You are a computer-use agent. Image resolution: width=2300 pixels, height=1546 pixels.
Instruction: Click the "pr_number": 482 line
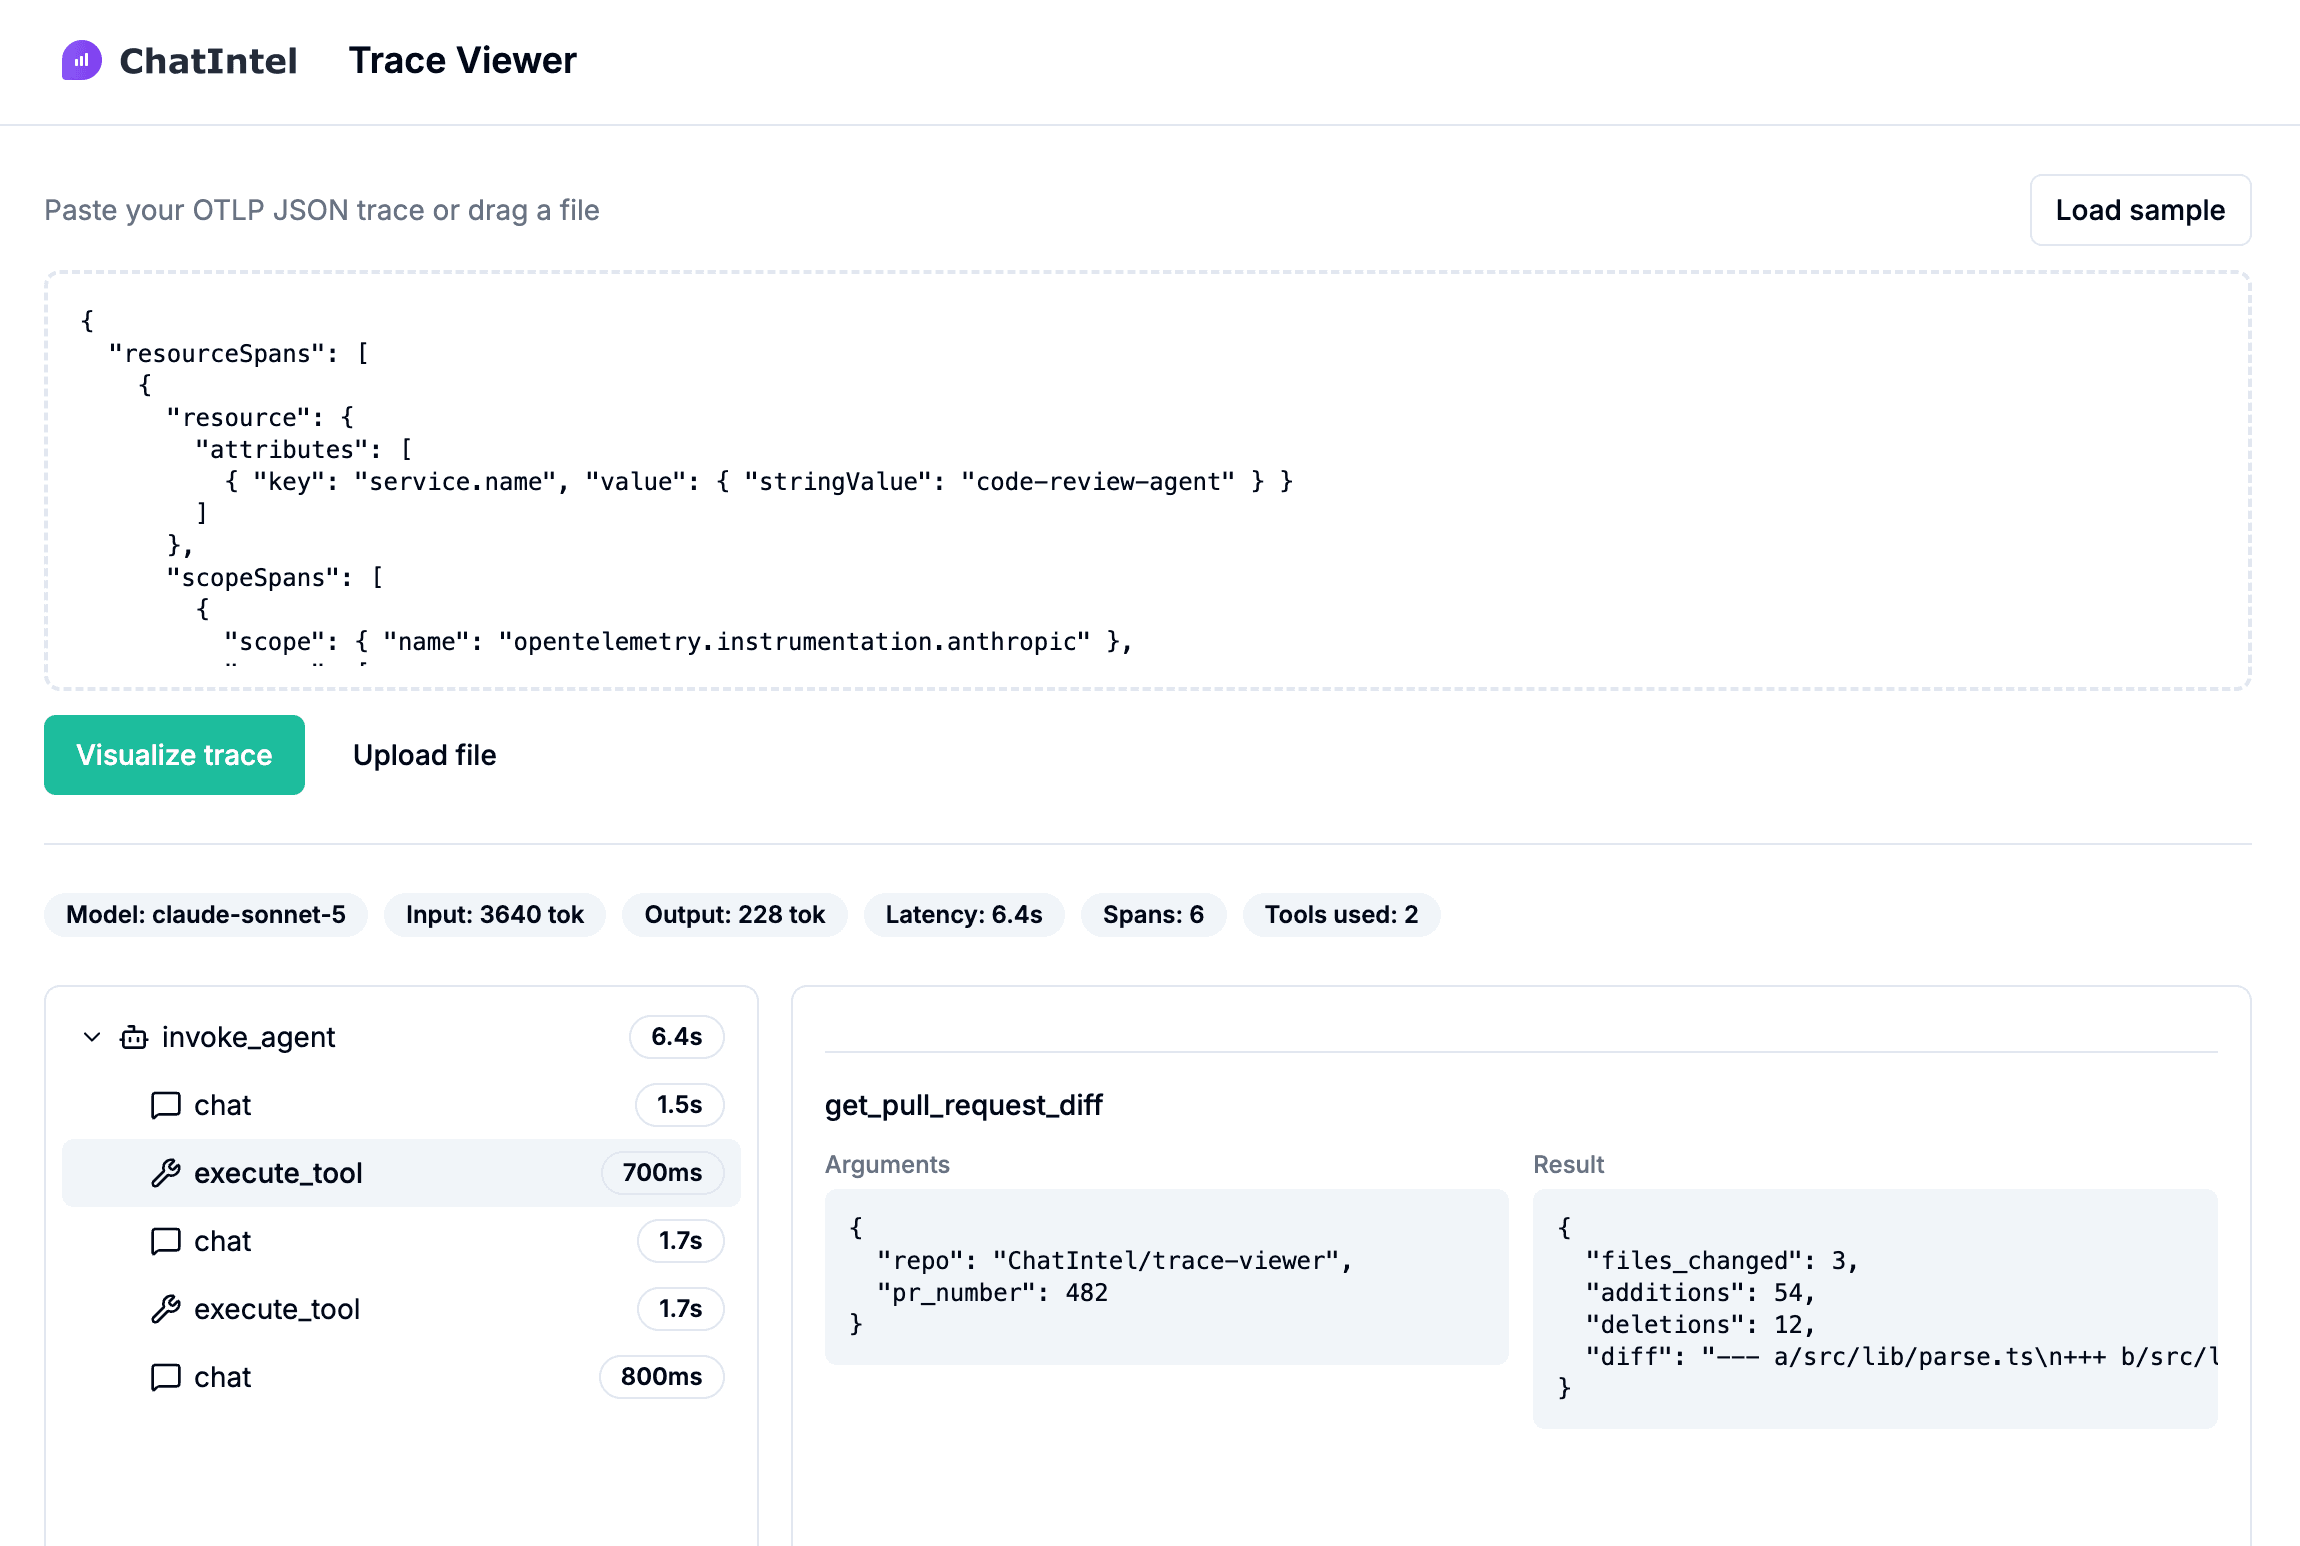pyautogui.click(x=992, y=1293)
